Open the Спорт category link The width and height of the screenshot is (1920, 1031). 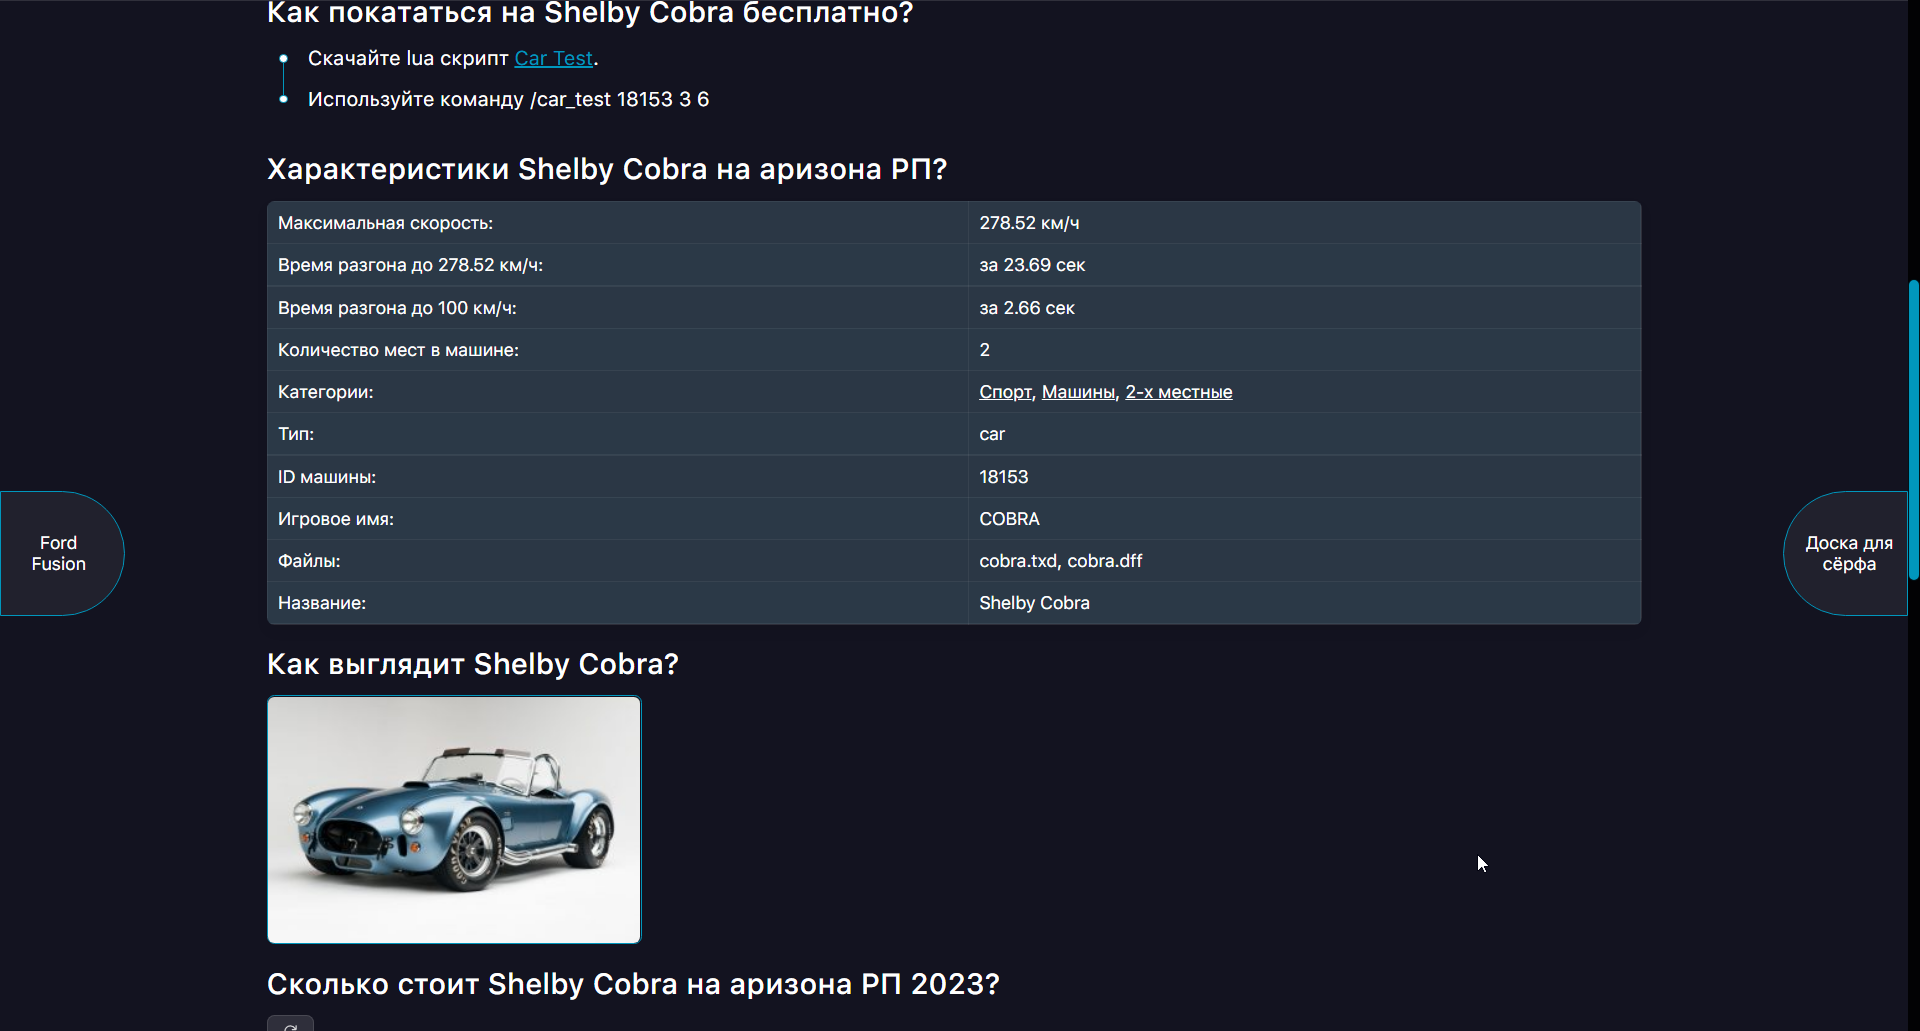[x=1005, y=393]
